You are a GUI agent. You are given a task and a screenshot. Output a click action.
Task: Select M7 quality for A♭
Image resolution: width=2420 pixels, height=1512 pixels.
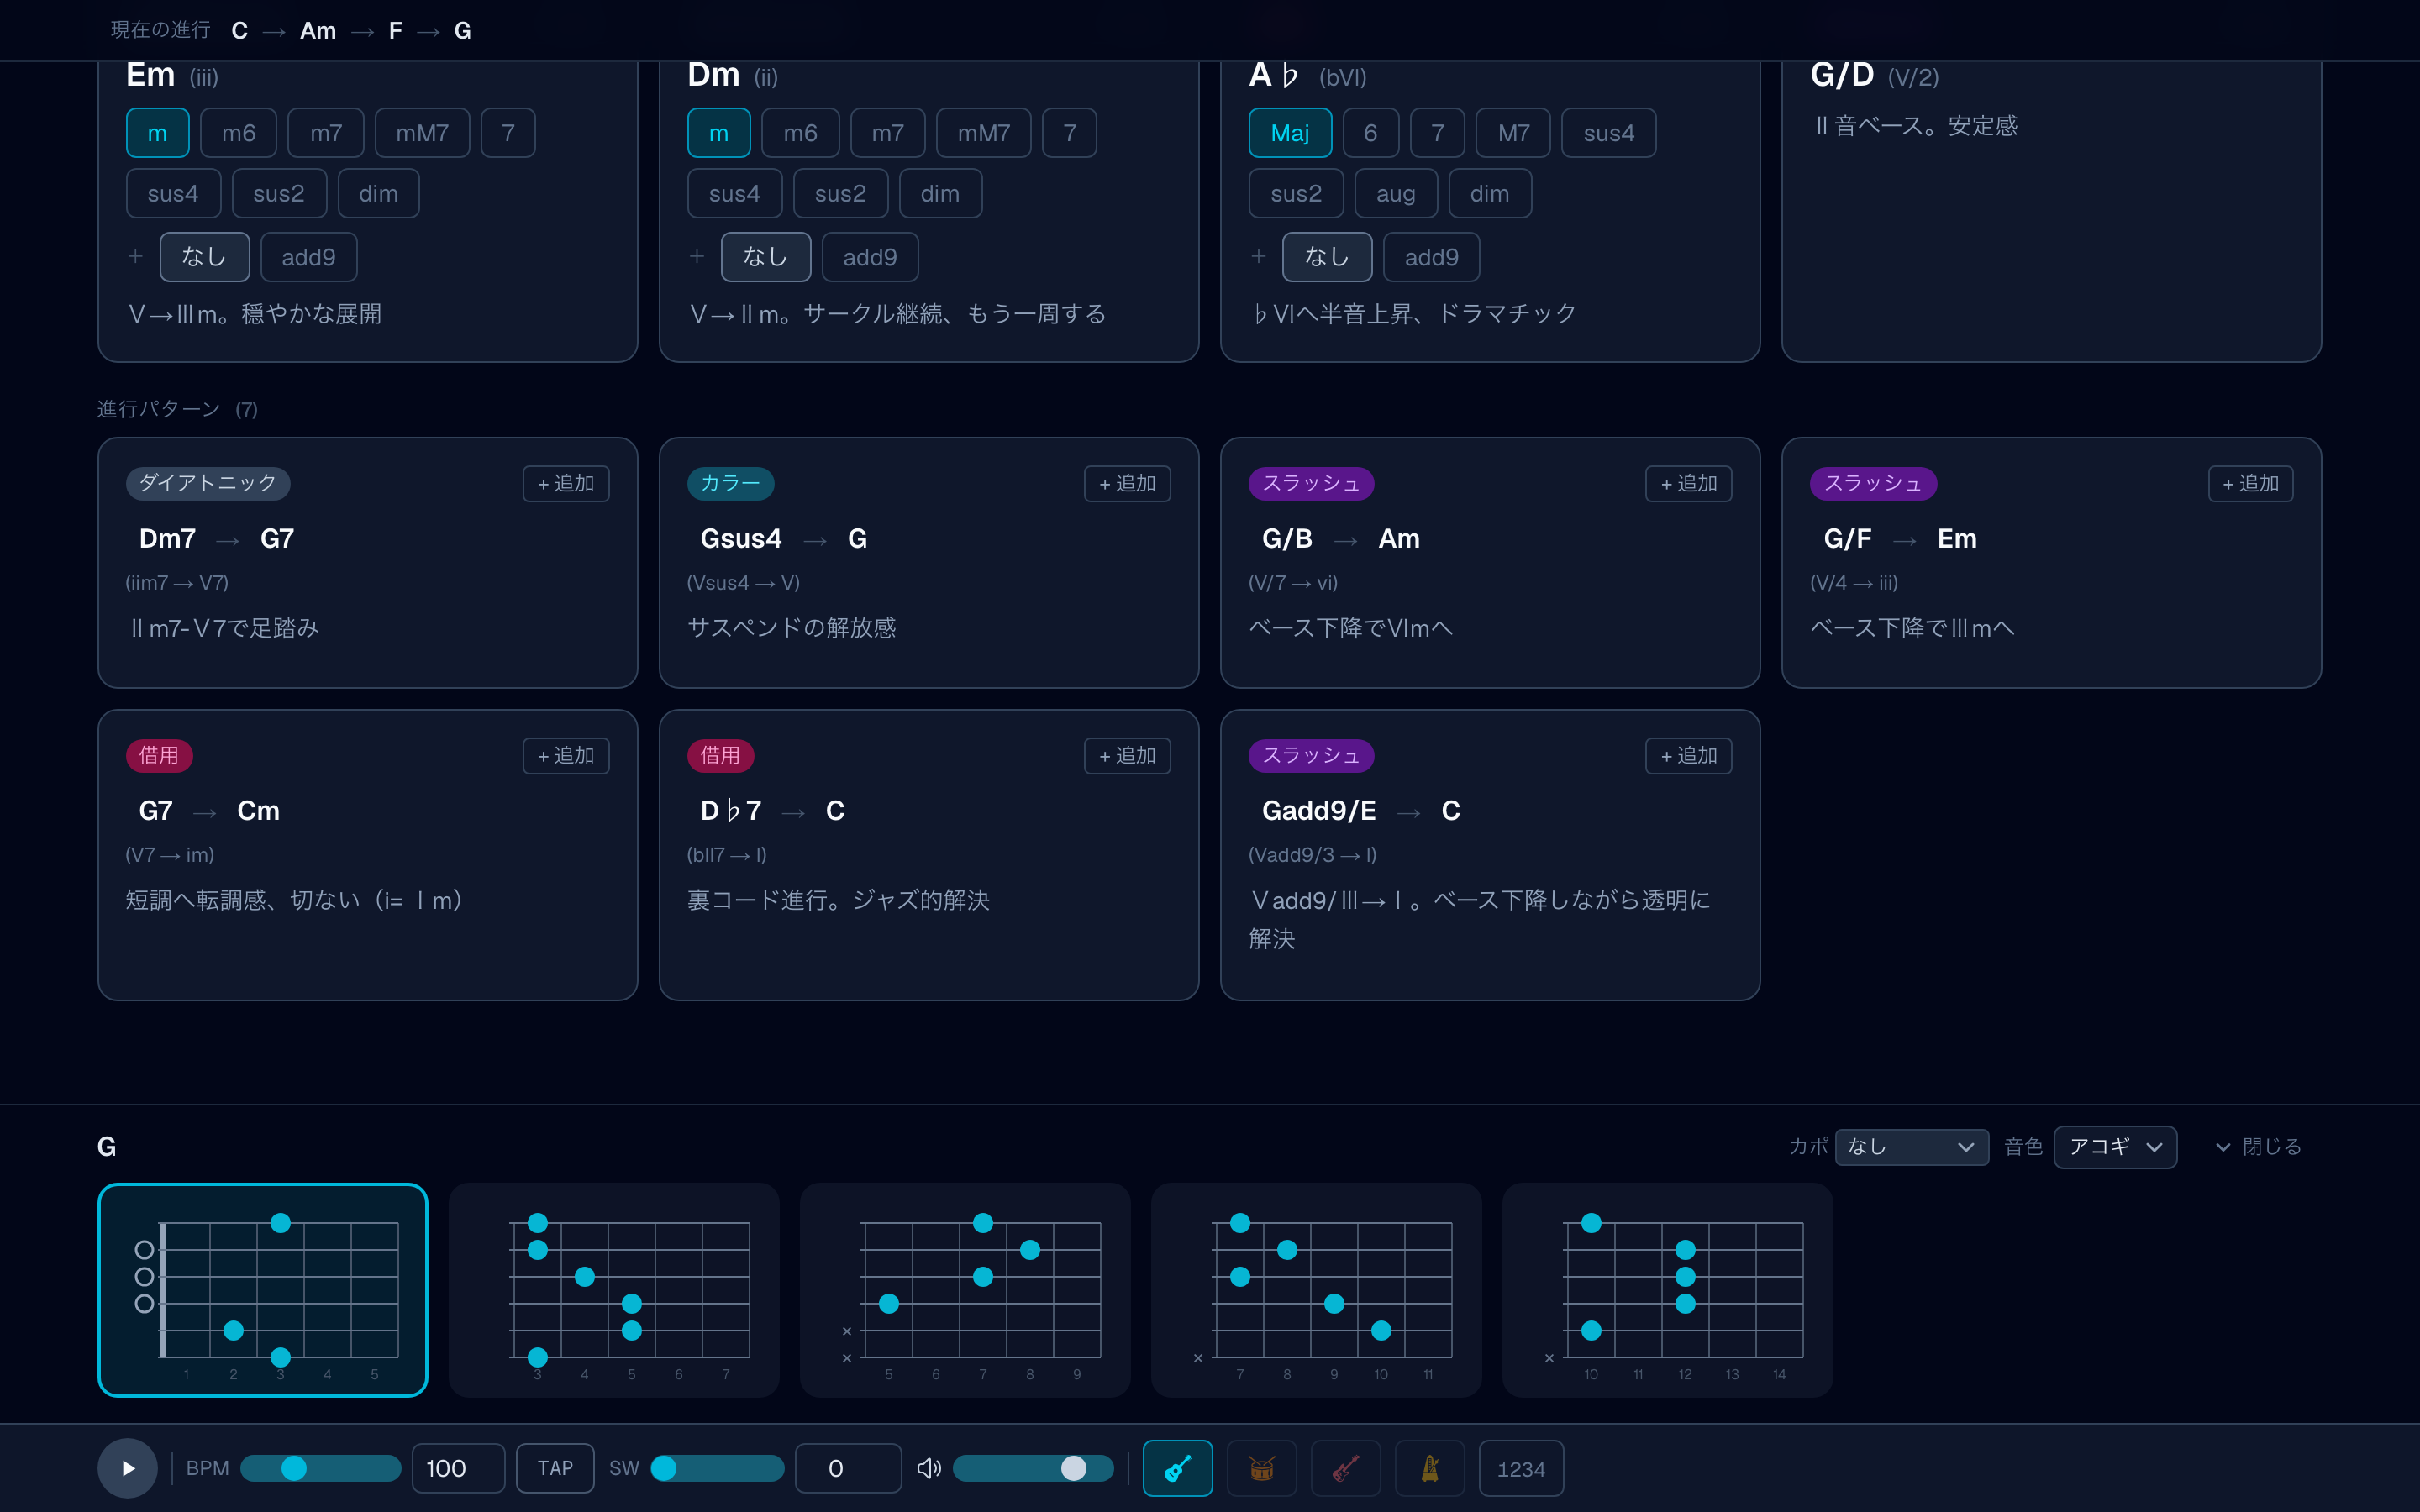click(1513, 132)
